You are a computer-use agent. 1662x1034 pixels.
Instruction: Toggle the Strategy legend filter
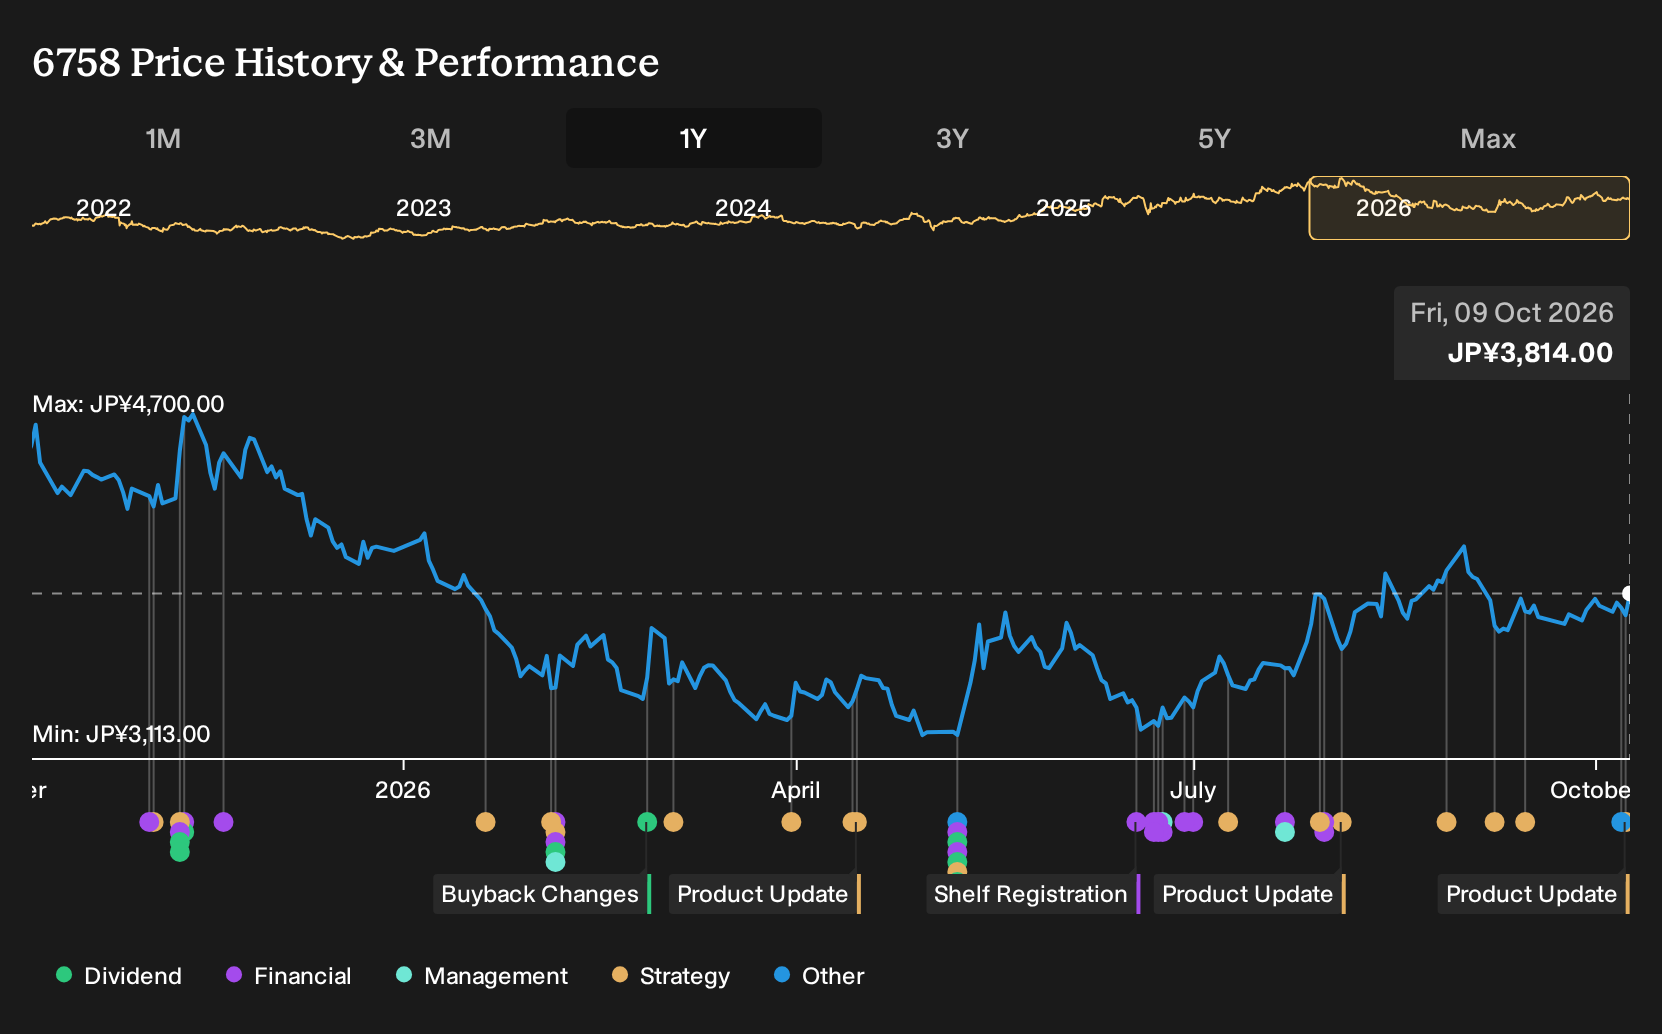coord(671,976)
